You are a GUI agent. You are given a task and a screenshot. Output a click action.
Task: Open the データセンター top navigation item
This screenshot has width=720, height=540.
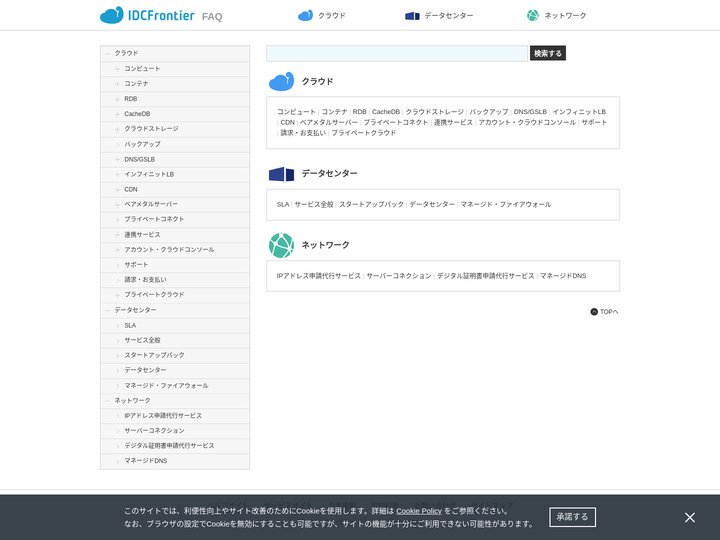439,16
